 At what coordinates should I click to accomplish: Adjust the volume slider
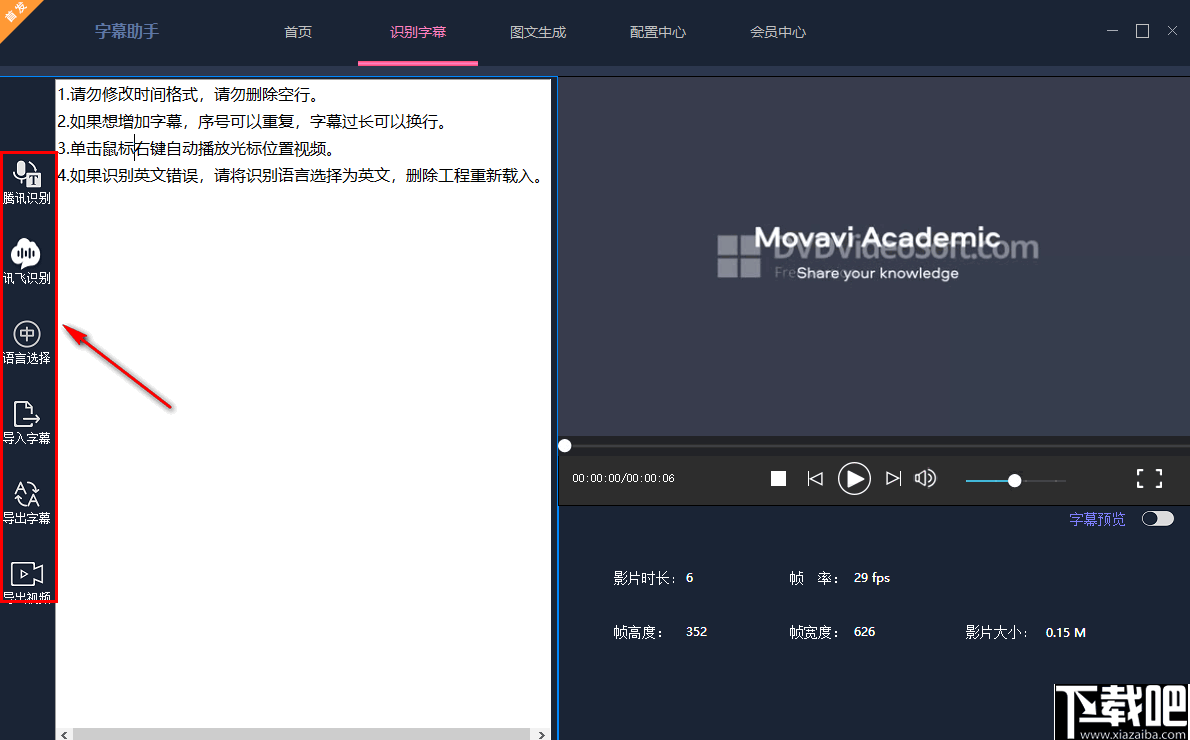pyautogui.click(x=1015, y=480)
